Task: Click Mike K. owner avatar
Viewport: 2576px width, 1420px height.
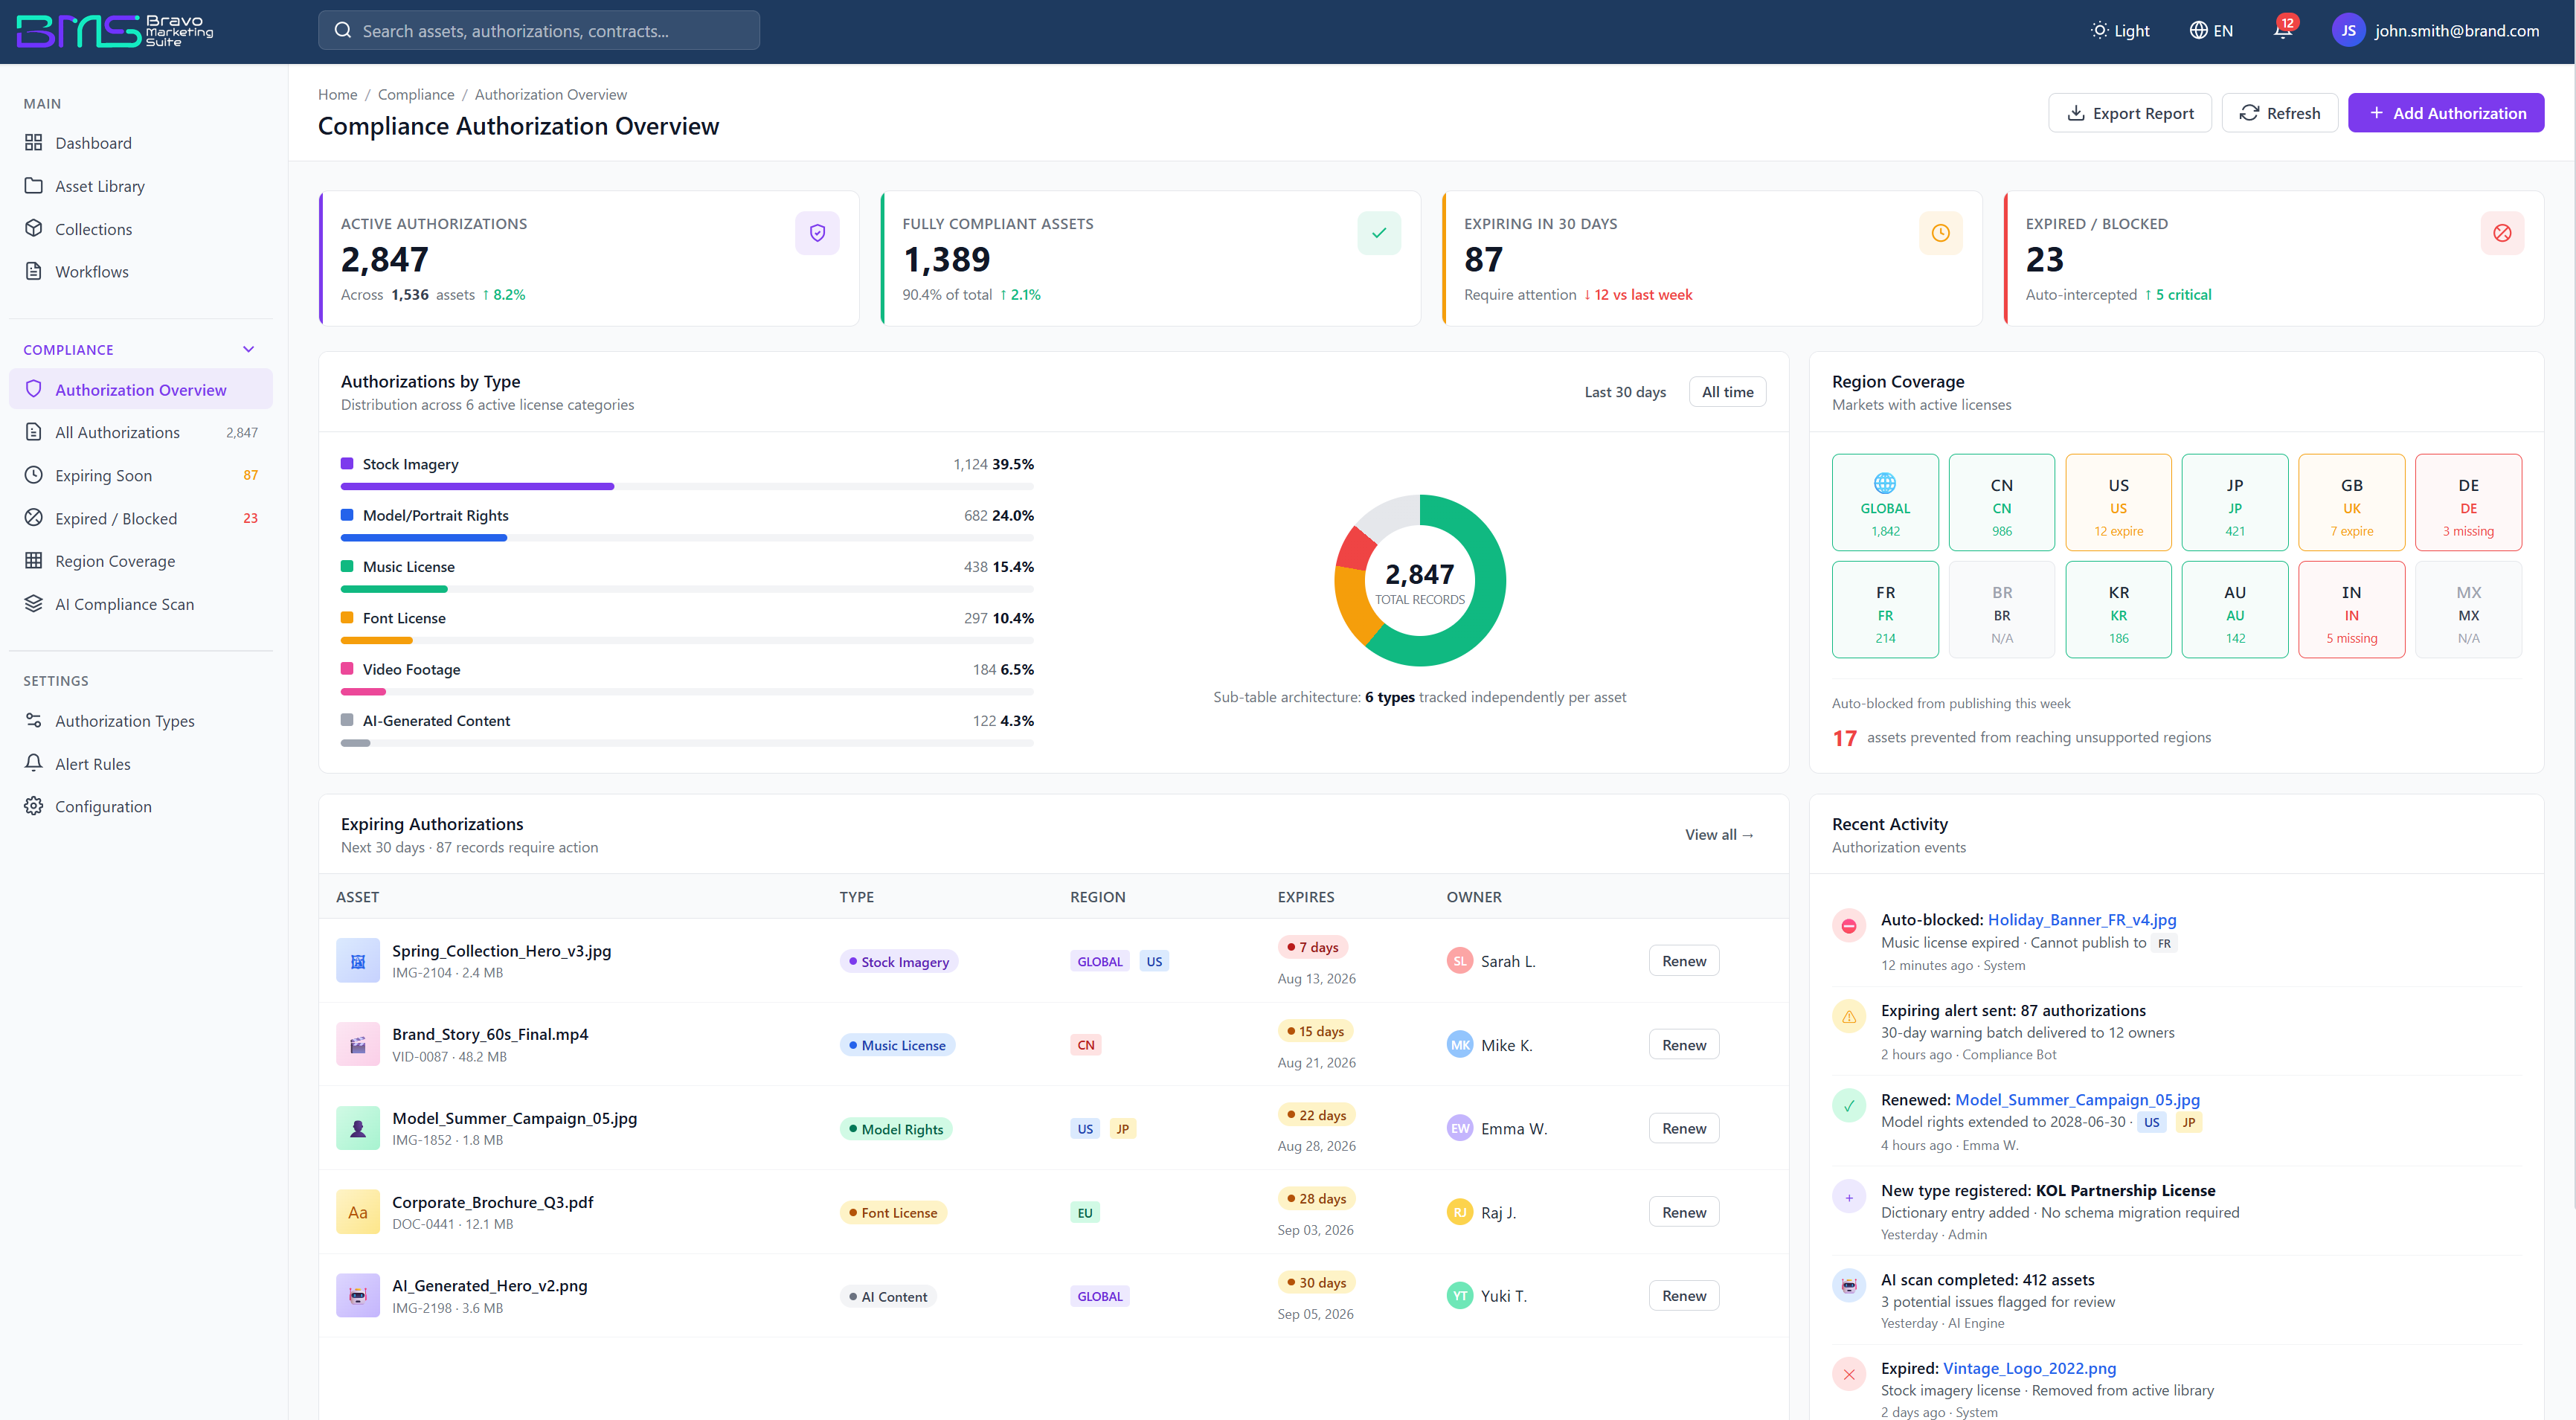Action: point(1460,1045)
